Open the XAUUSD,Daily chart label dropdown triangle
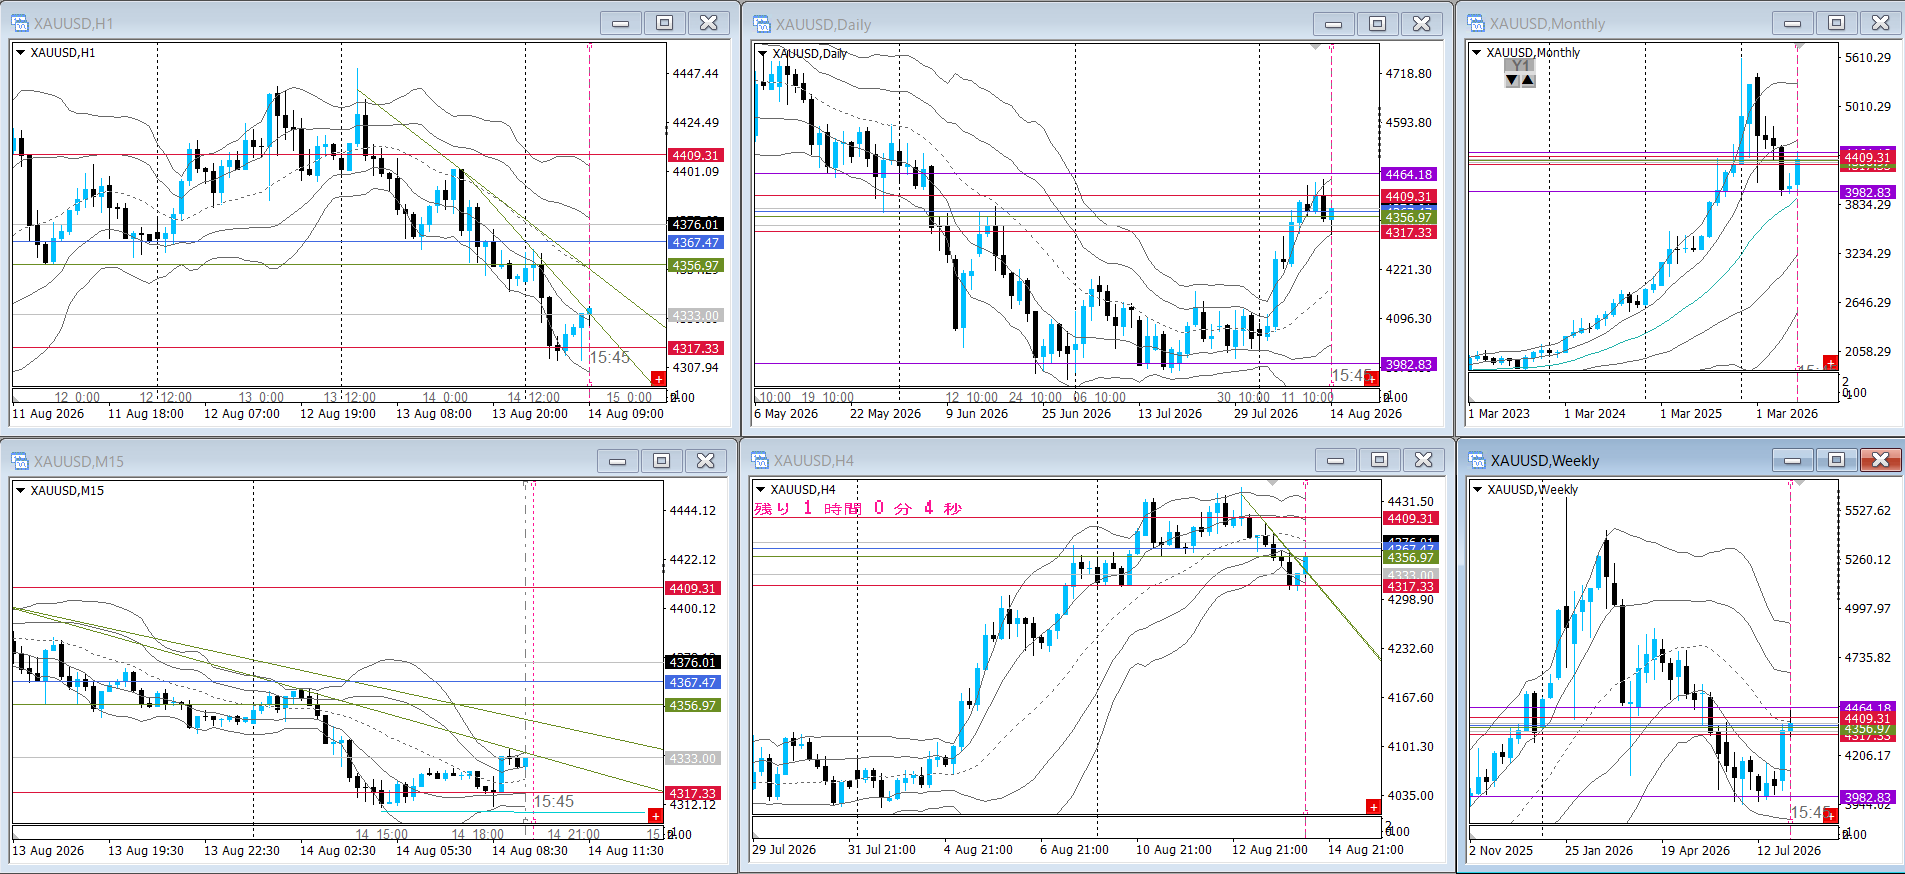This screenshot has width=1905, height=874. pos(762,53)
